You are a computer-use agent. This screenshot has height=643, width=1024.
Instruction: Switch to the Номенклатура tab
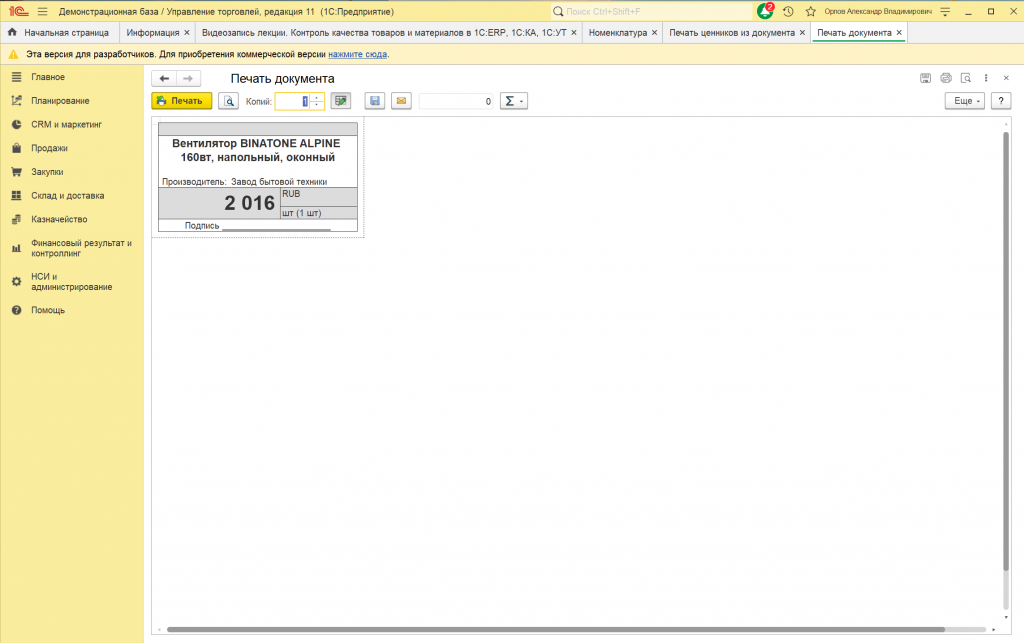[x=618, y=33]
